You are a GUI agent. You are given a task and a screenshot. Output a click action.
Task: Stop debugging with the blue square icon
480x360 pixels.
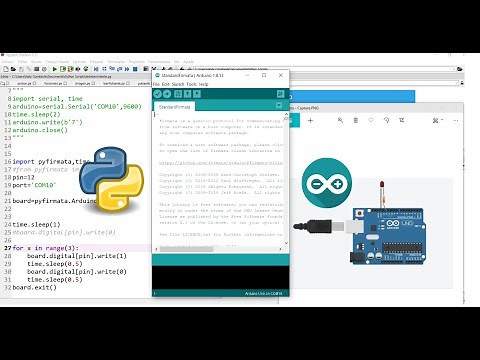135,69
